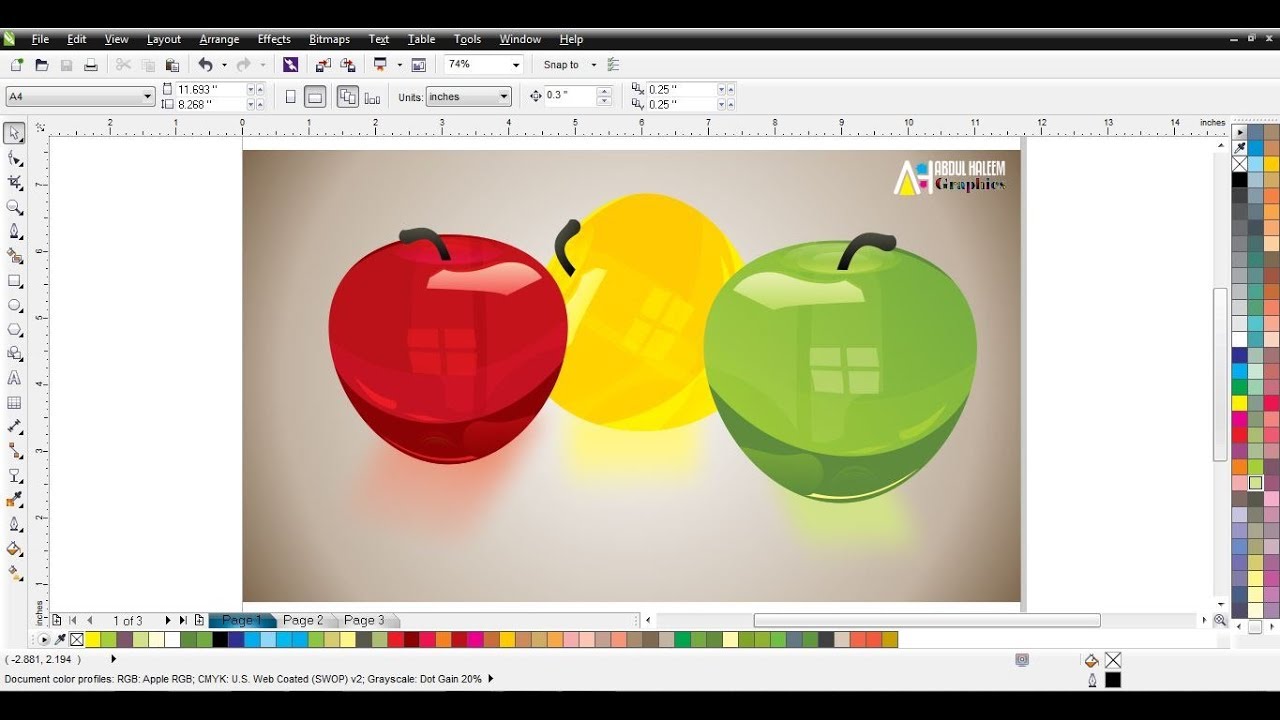Select the Fill bucket tool
The height and width of the screenshot is (720, 1280).
[x=14, y=549]
